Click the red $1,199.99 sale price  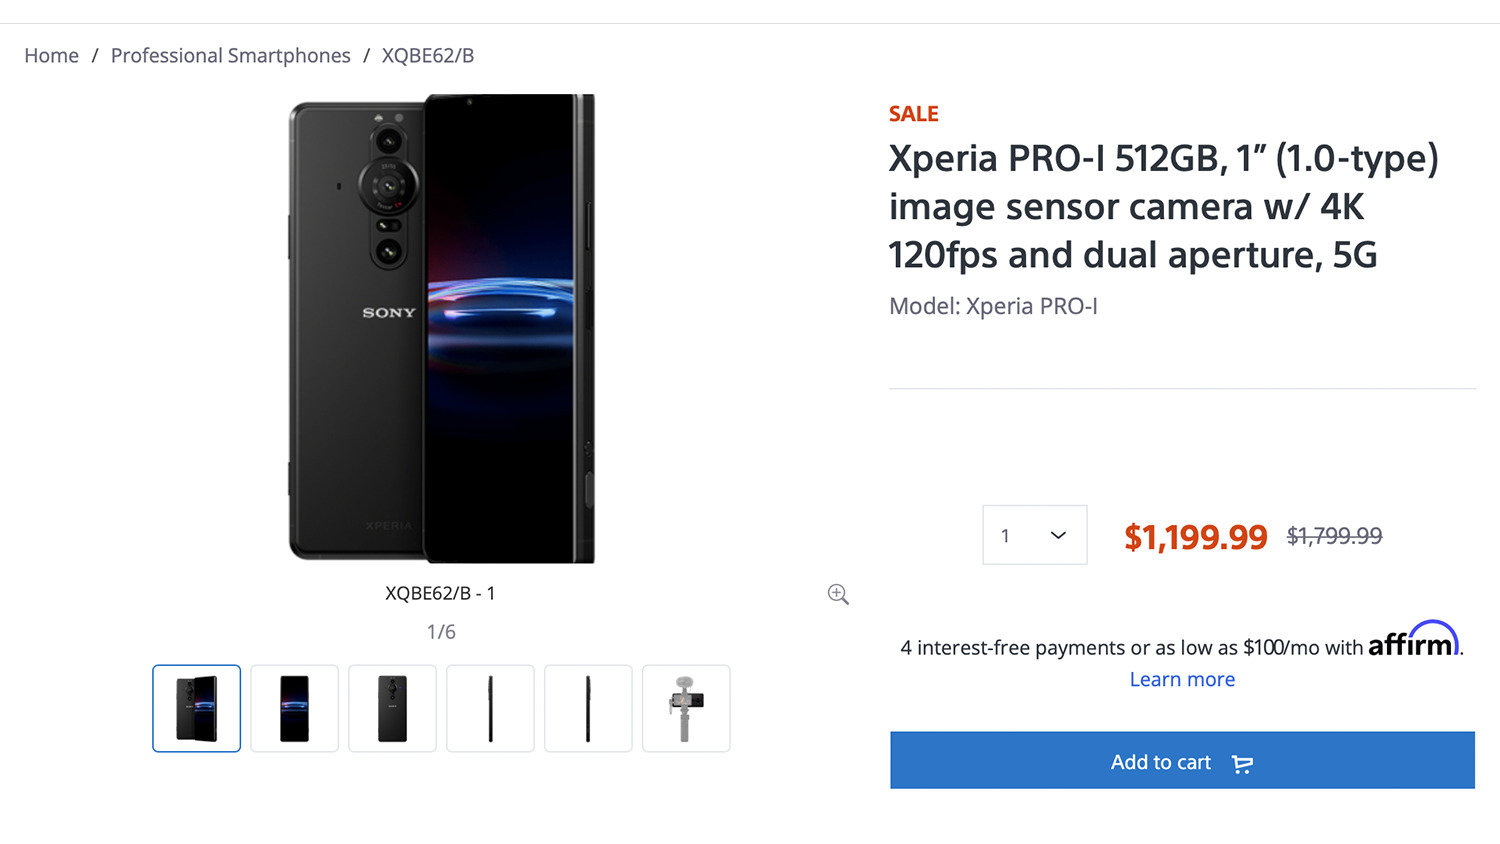pyautogui.click(x=1195, y=537)
